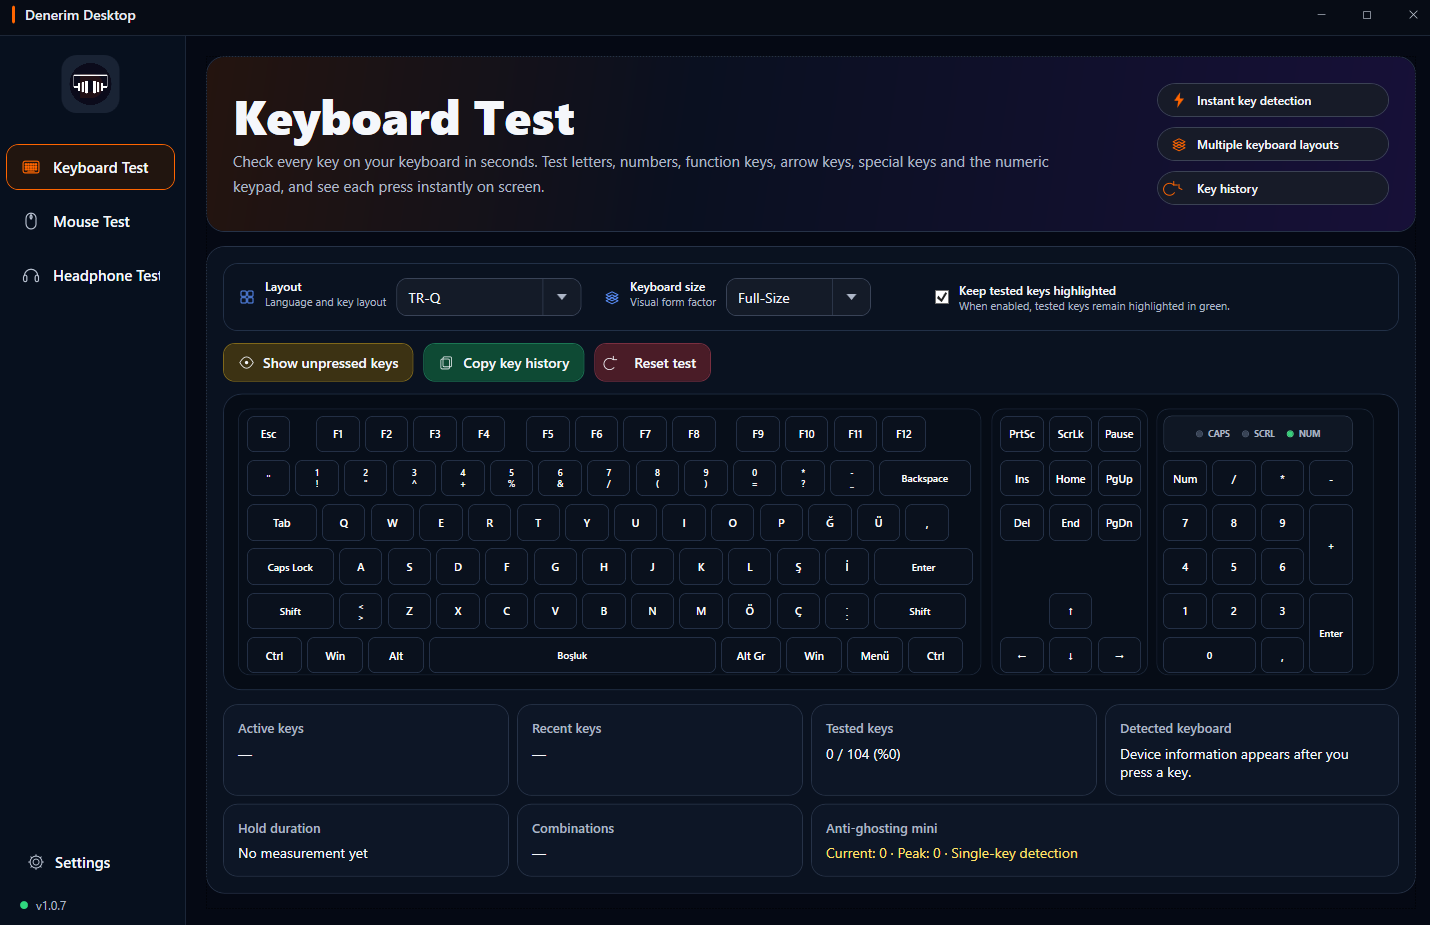Click the numpad 0 key

coord(1209,655)
